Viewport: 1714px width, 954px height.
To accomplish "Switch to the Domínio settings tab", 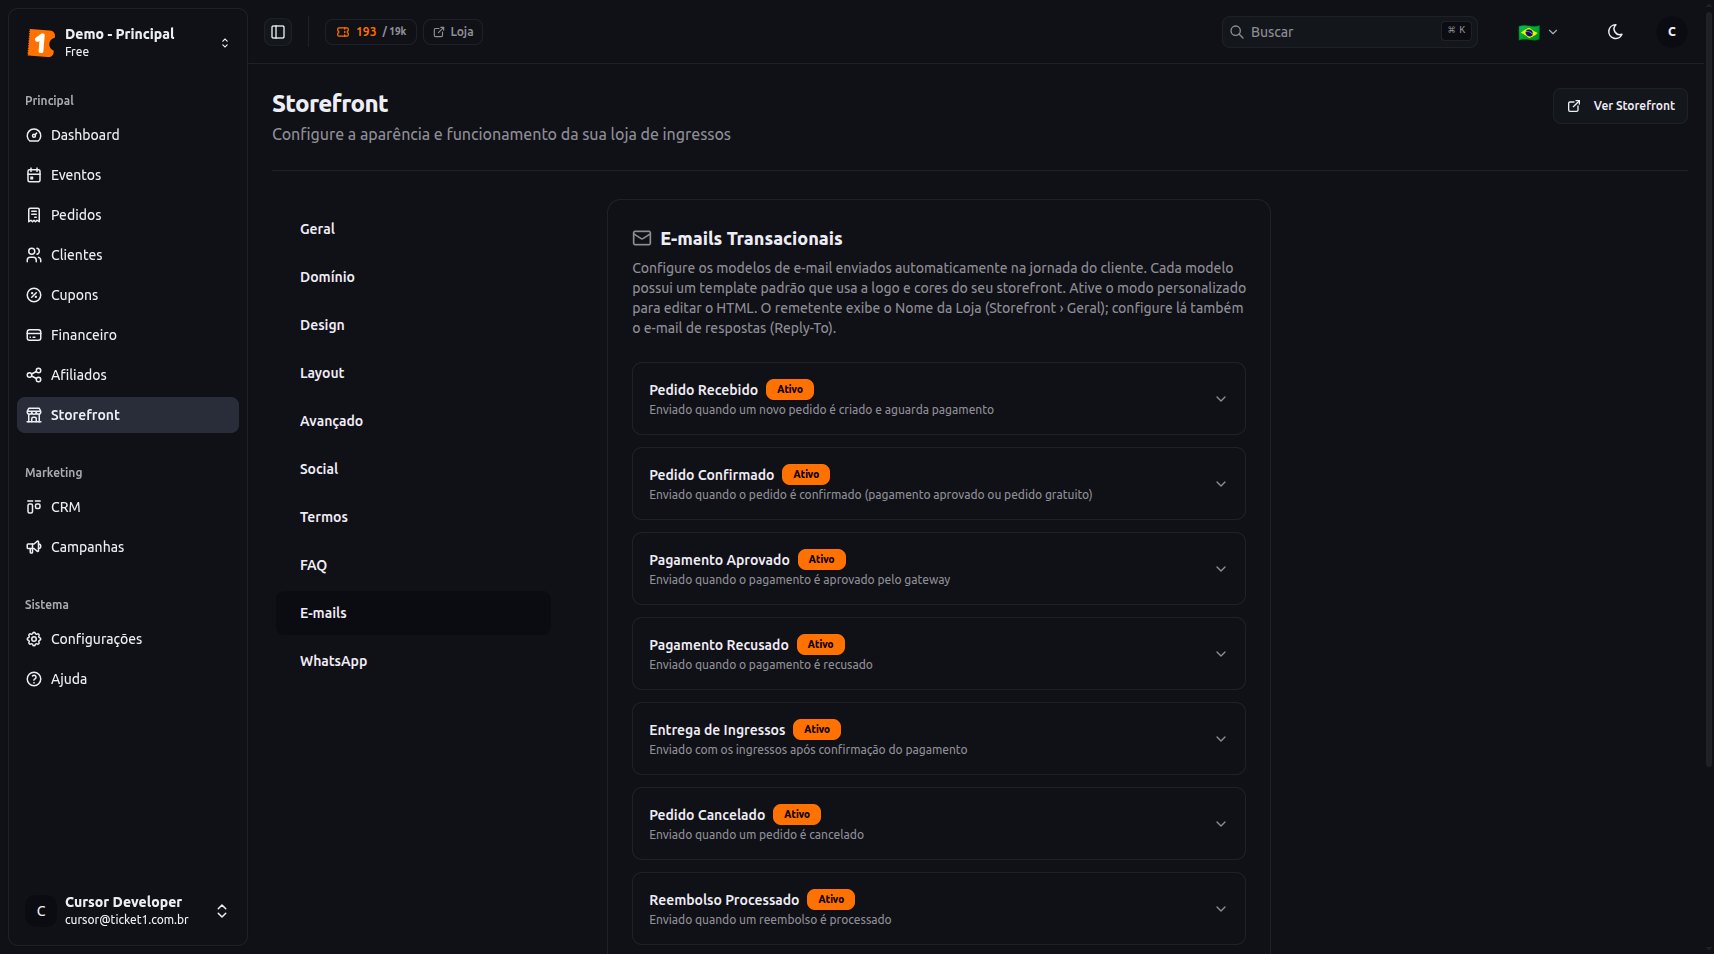I will click(413, 277).
